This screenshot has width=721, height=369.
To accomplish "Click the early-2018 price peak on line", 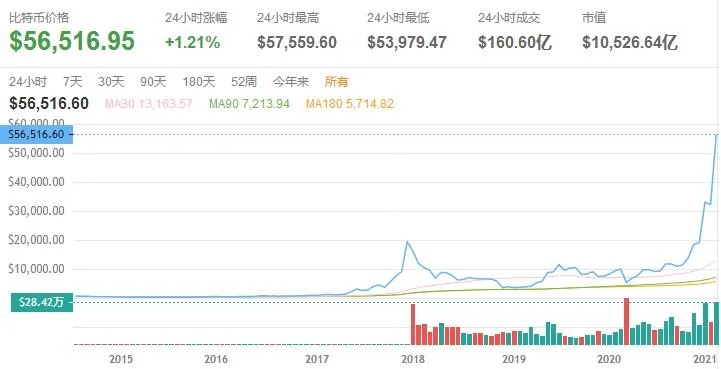I will pyautogui.click(x=406, y=242).
